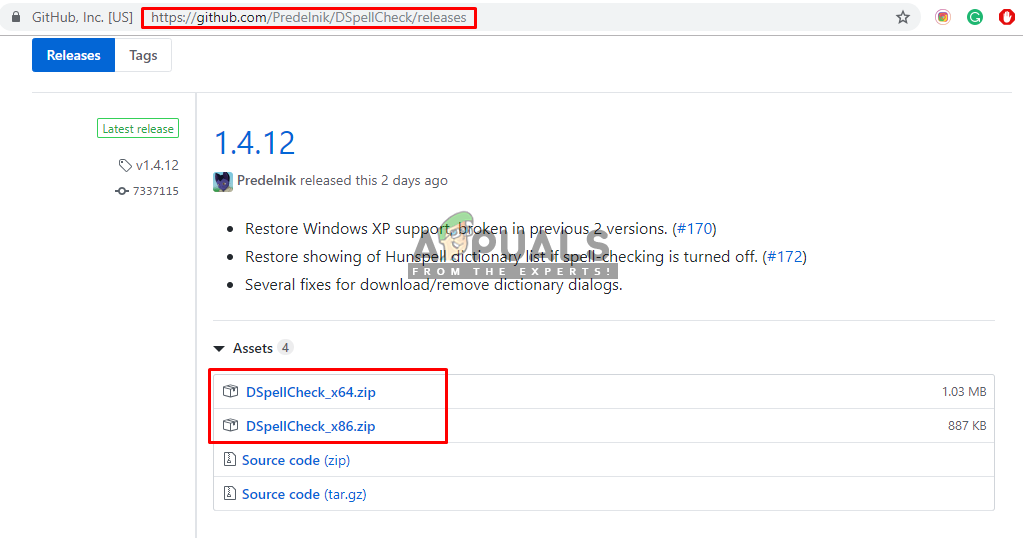Click the tag icon beside v1.4.12
This screenshot has height=538, width=1023.
pos(125,166)
